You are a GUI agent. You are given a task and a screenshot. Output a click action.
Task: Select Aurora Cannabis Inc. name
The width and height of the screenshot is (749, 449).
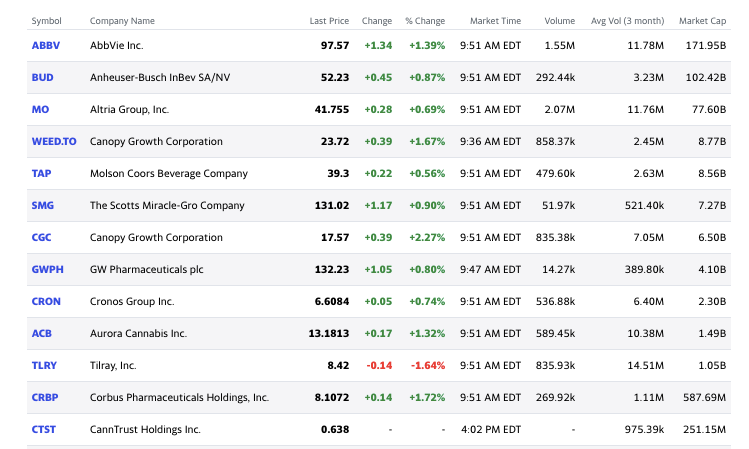pyautogui.click(x=138, y=333)
